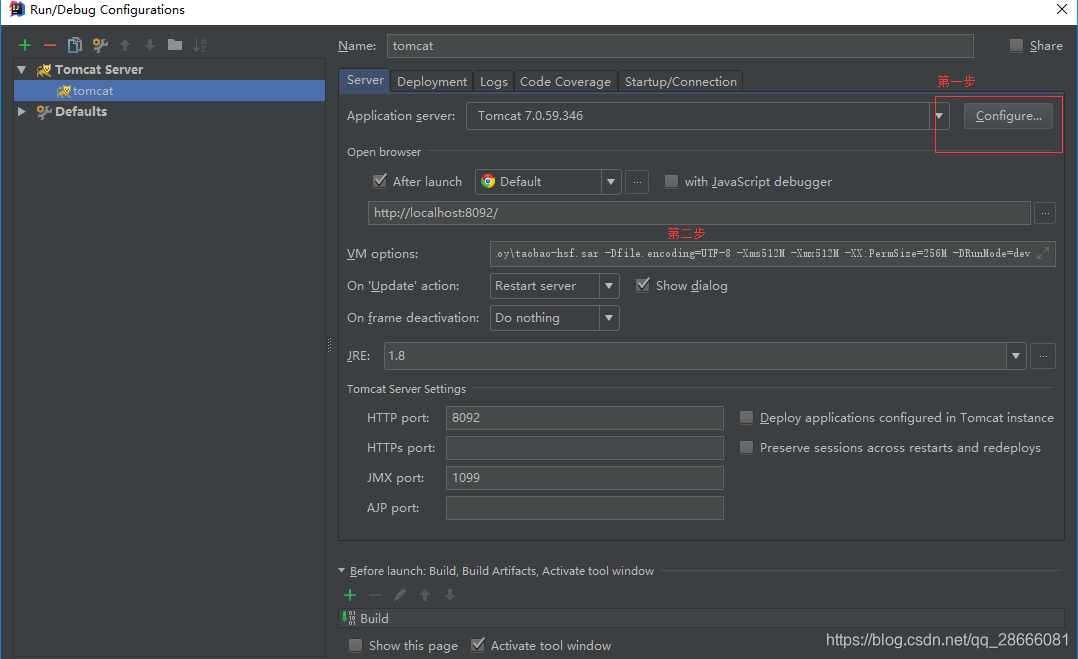The width and height of the screenshot is (1078, 659).
Task: Open edit defaults wrench icon
Action: coord(100,45)
